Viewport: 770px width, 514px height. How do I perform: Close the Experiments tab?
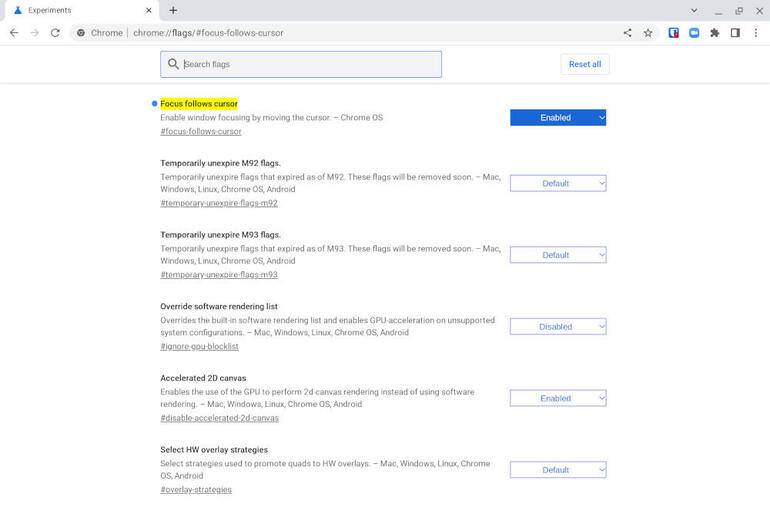click(x=149, y=10)
